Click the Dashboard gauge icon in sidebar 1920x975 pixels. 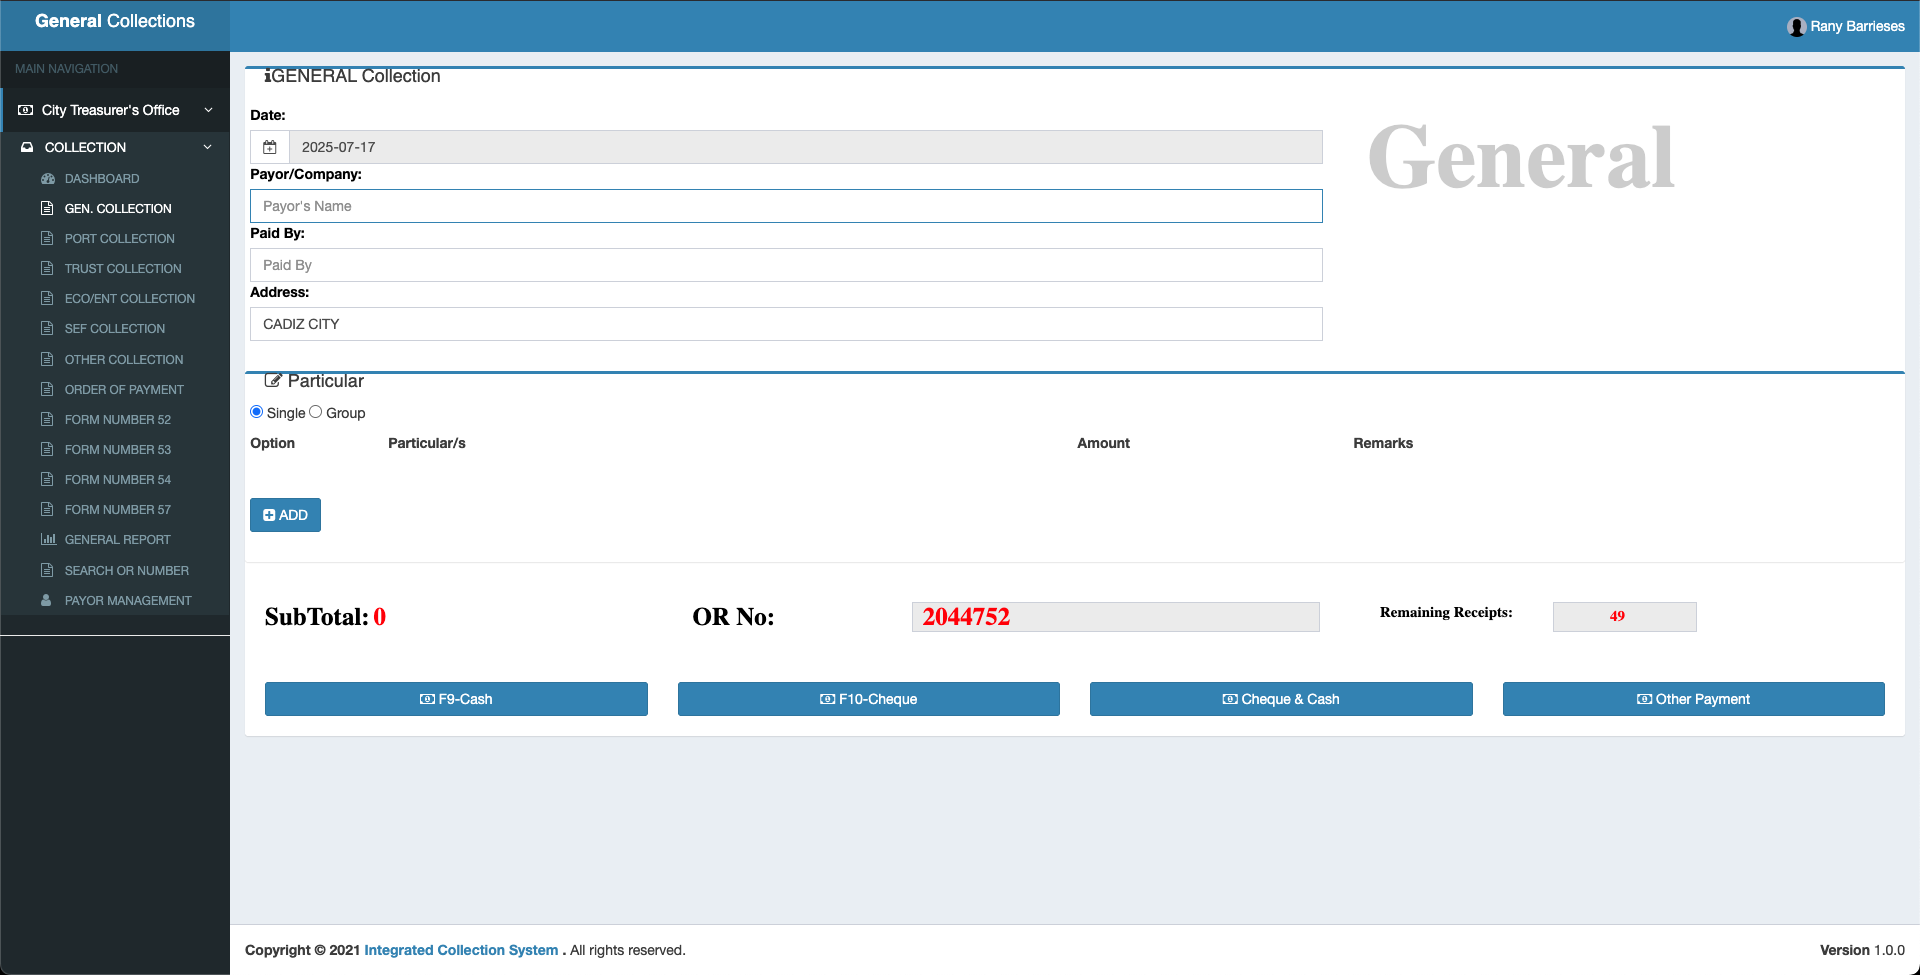coord(47,179)
